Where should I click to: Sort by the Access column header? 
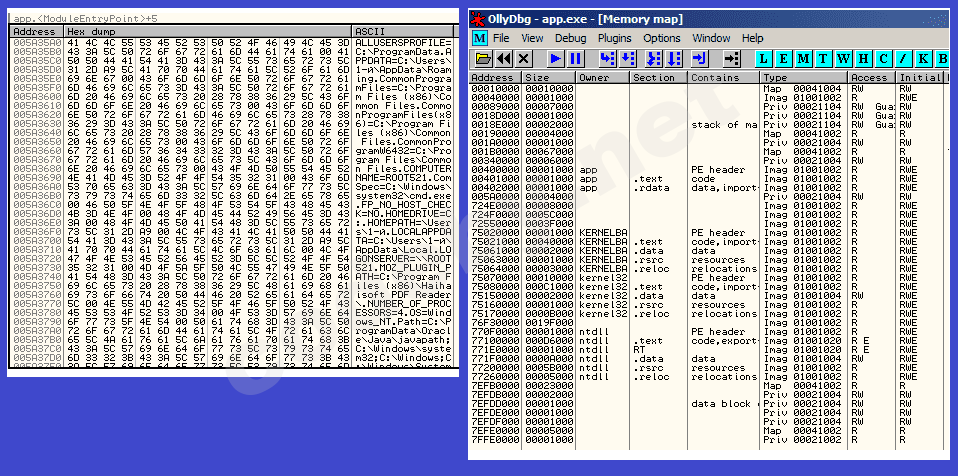tap(868, 77)
